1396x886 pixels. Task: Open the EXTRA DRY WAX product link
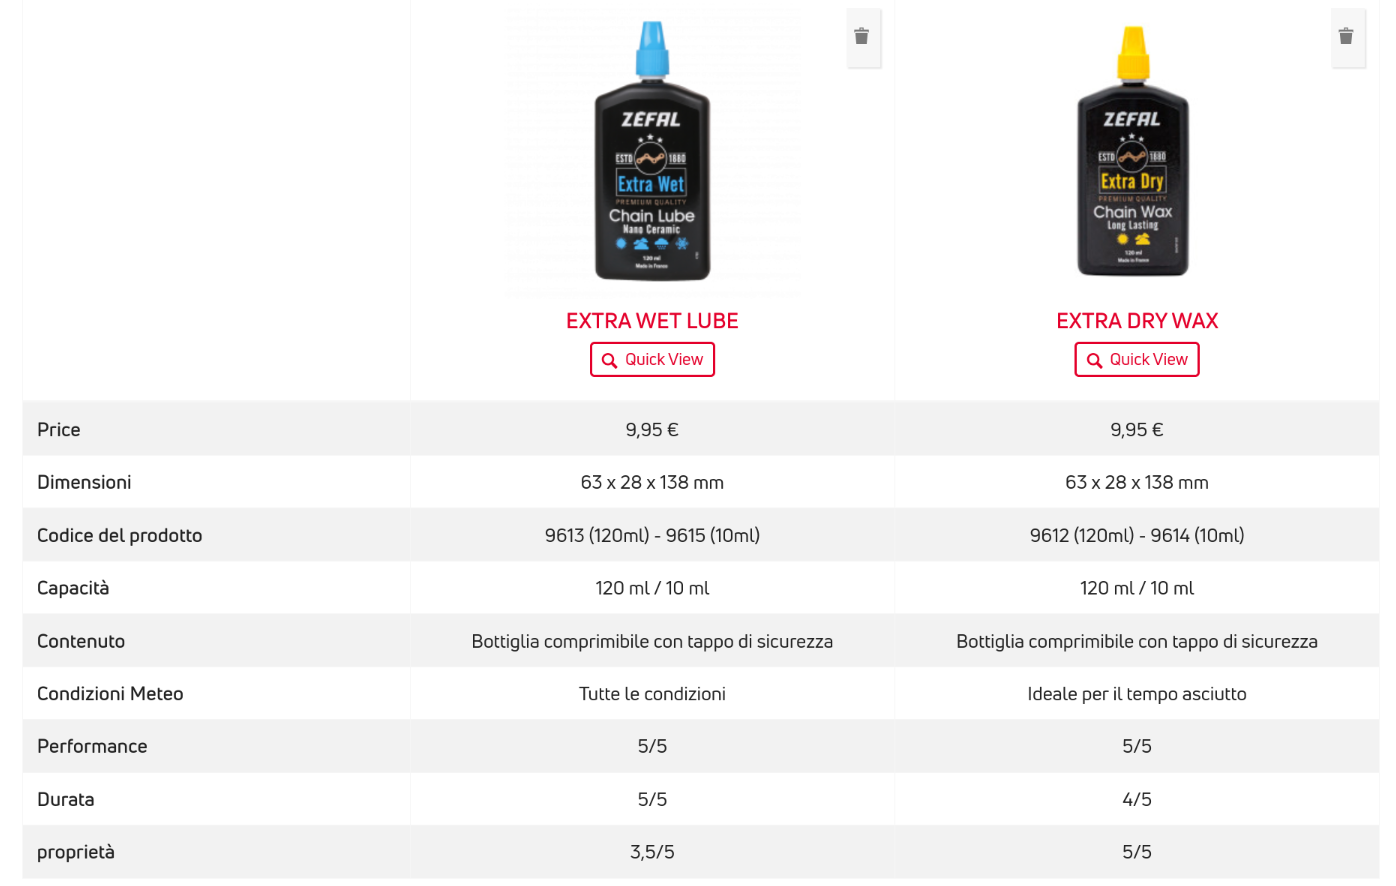(x=1137, y=321)
